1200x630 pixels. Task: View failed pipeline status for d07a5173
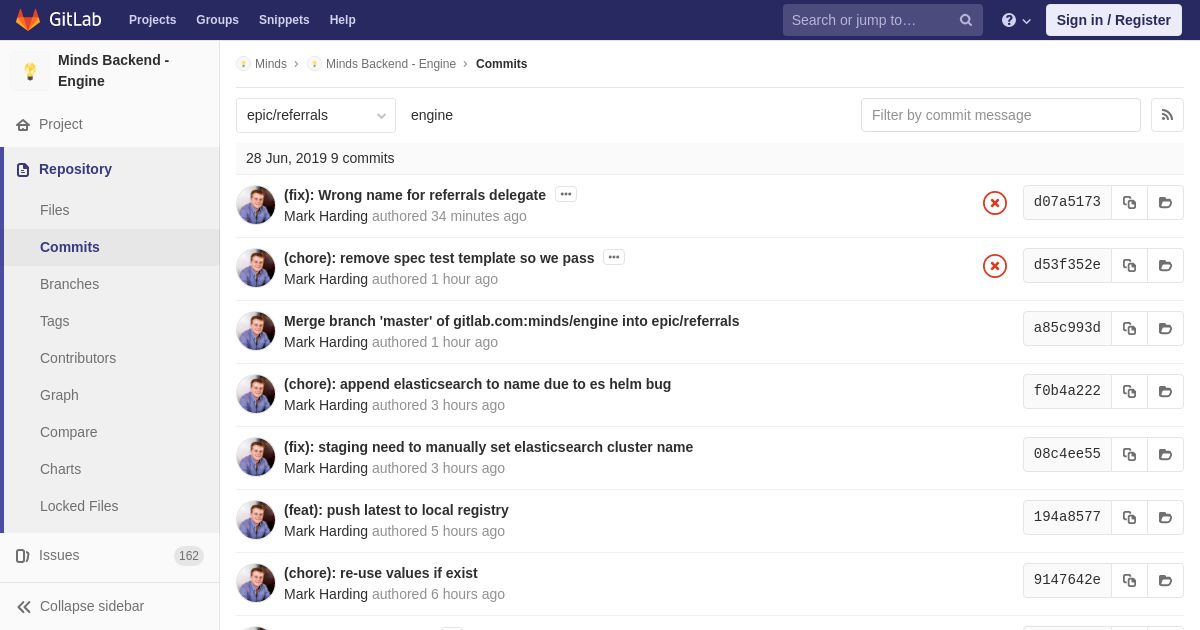click(995, 203)
